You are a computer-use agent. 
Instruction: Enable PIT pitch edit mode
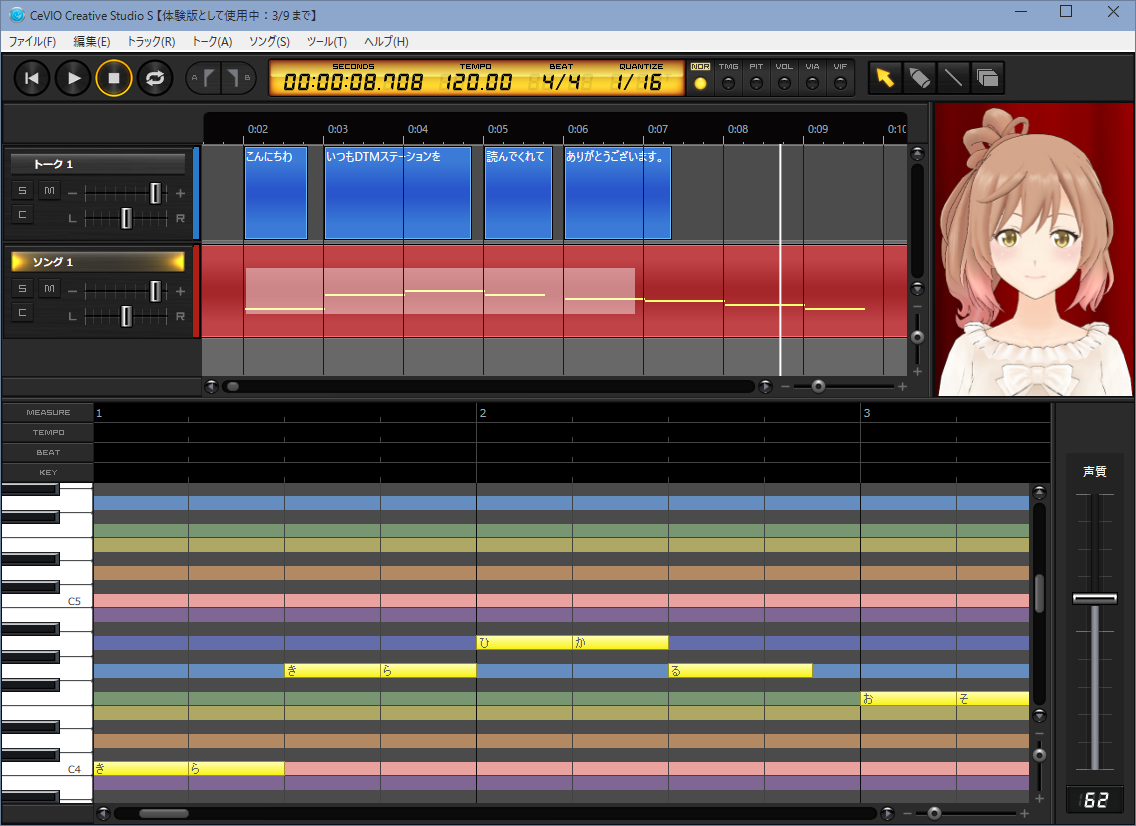756,83
